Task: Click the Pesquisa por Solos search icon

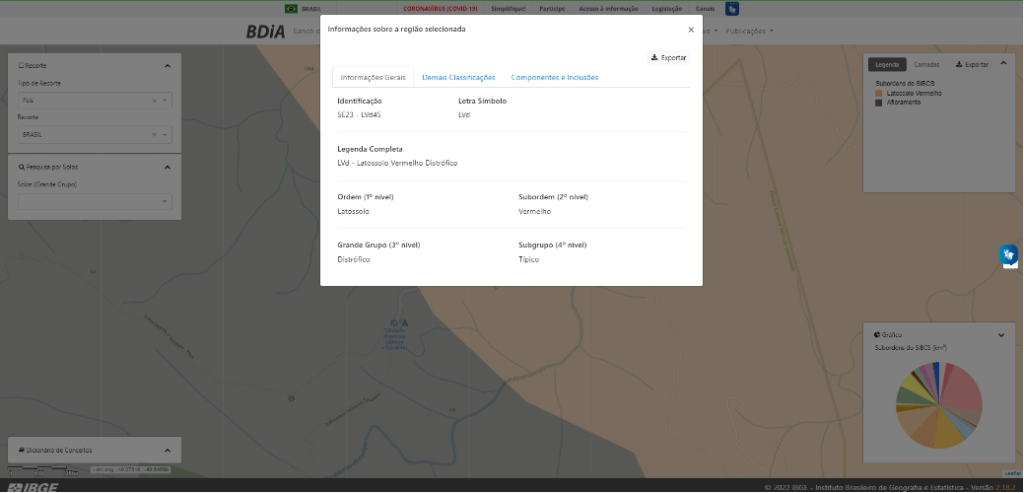Action: pyautogui.click(x=22, y=167)
